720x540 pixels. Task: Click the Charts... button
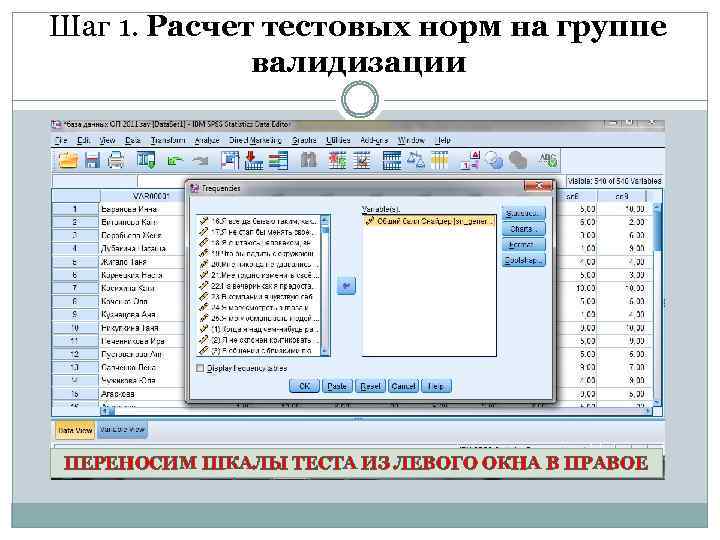pos(524,229)
